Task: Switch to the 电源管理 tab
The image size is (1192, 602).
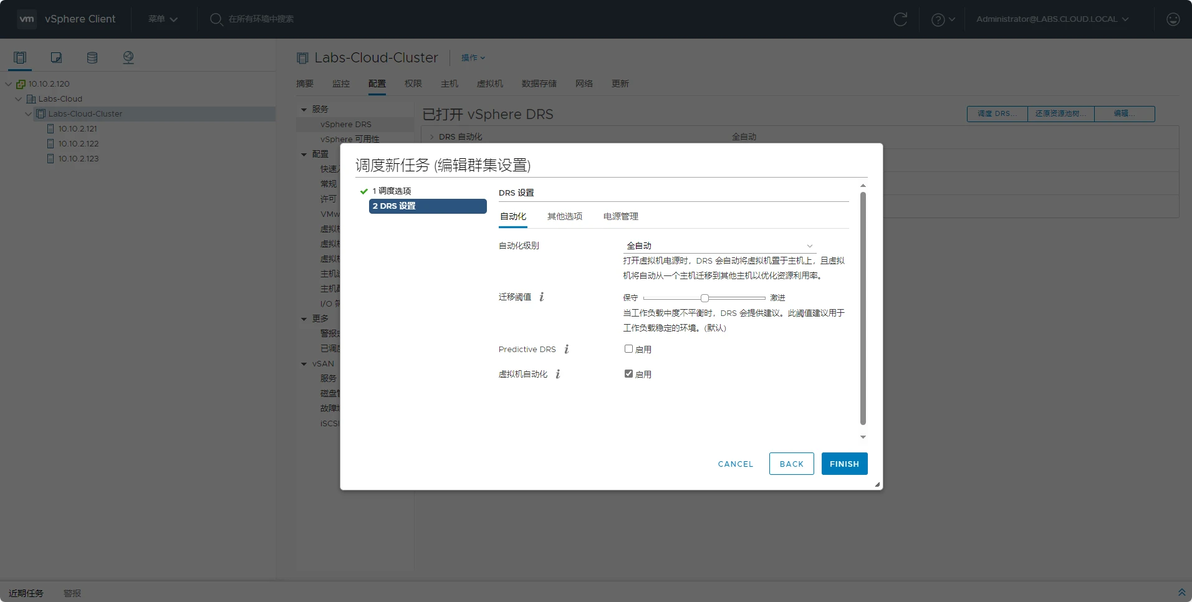Action: point(620,217)
